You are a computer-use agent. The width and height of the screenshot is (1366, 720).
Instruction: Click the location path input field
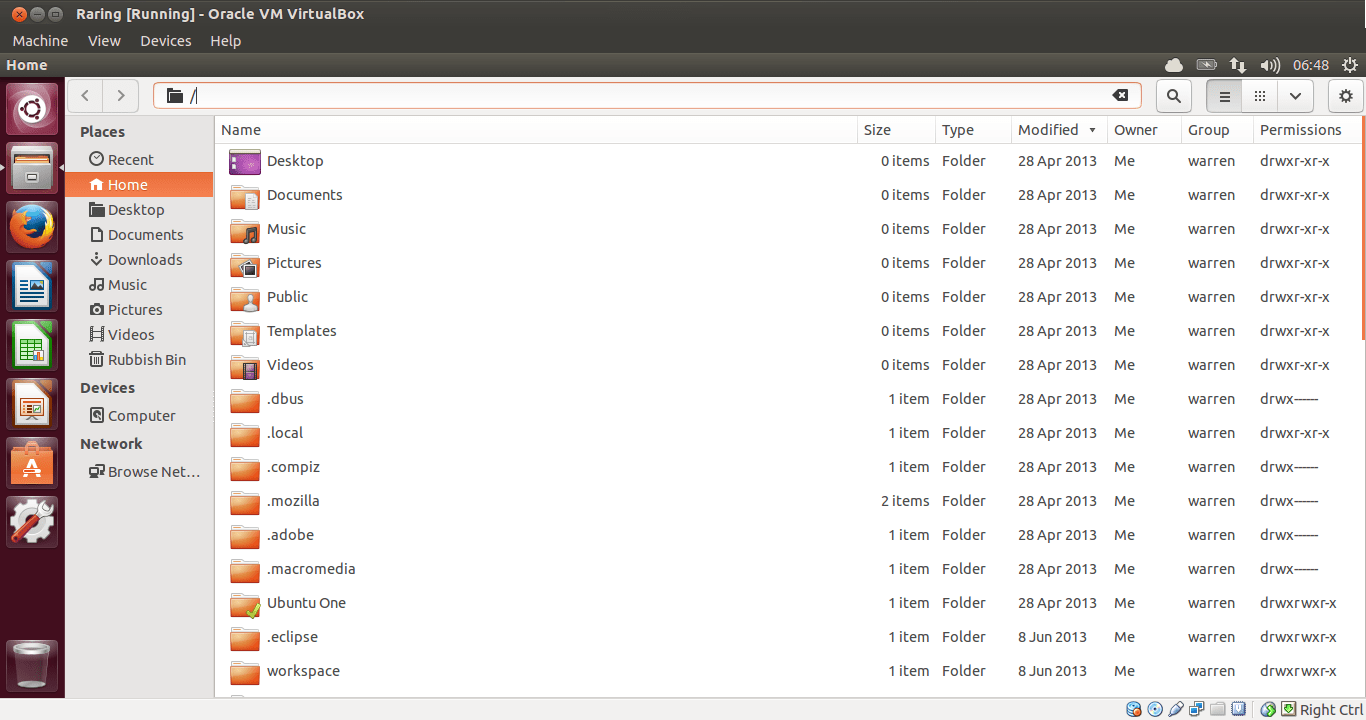pos(647,96)
